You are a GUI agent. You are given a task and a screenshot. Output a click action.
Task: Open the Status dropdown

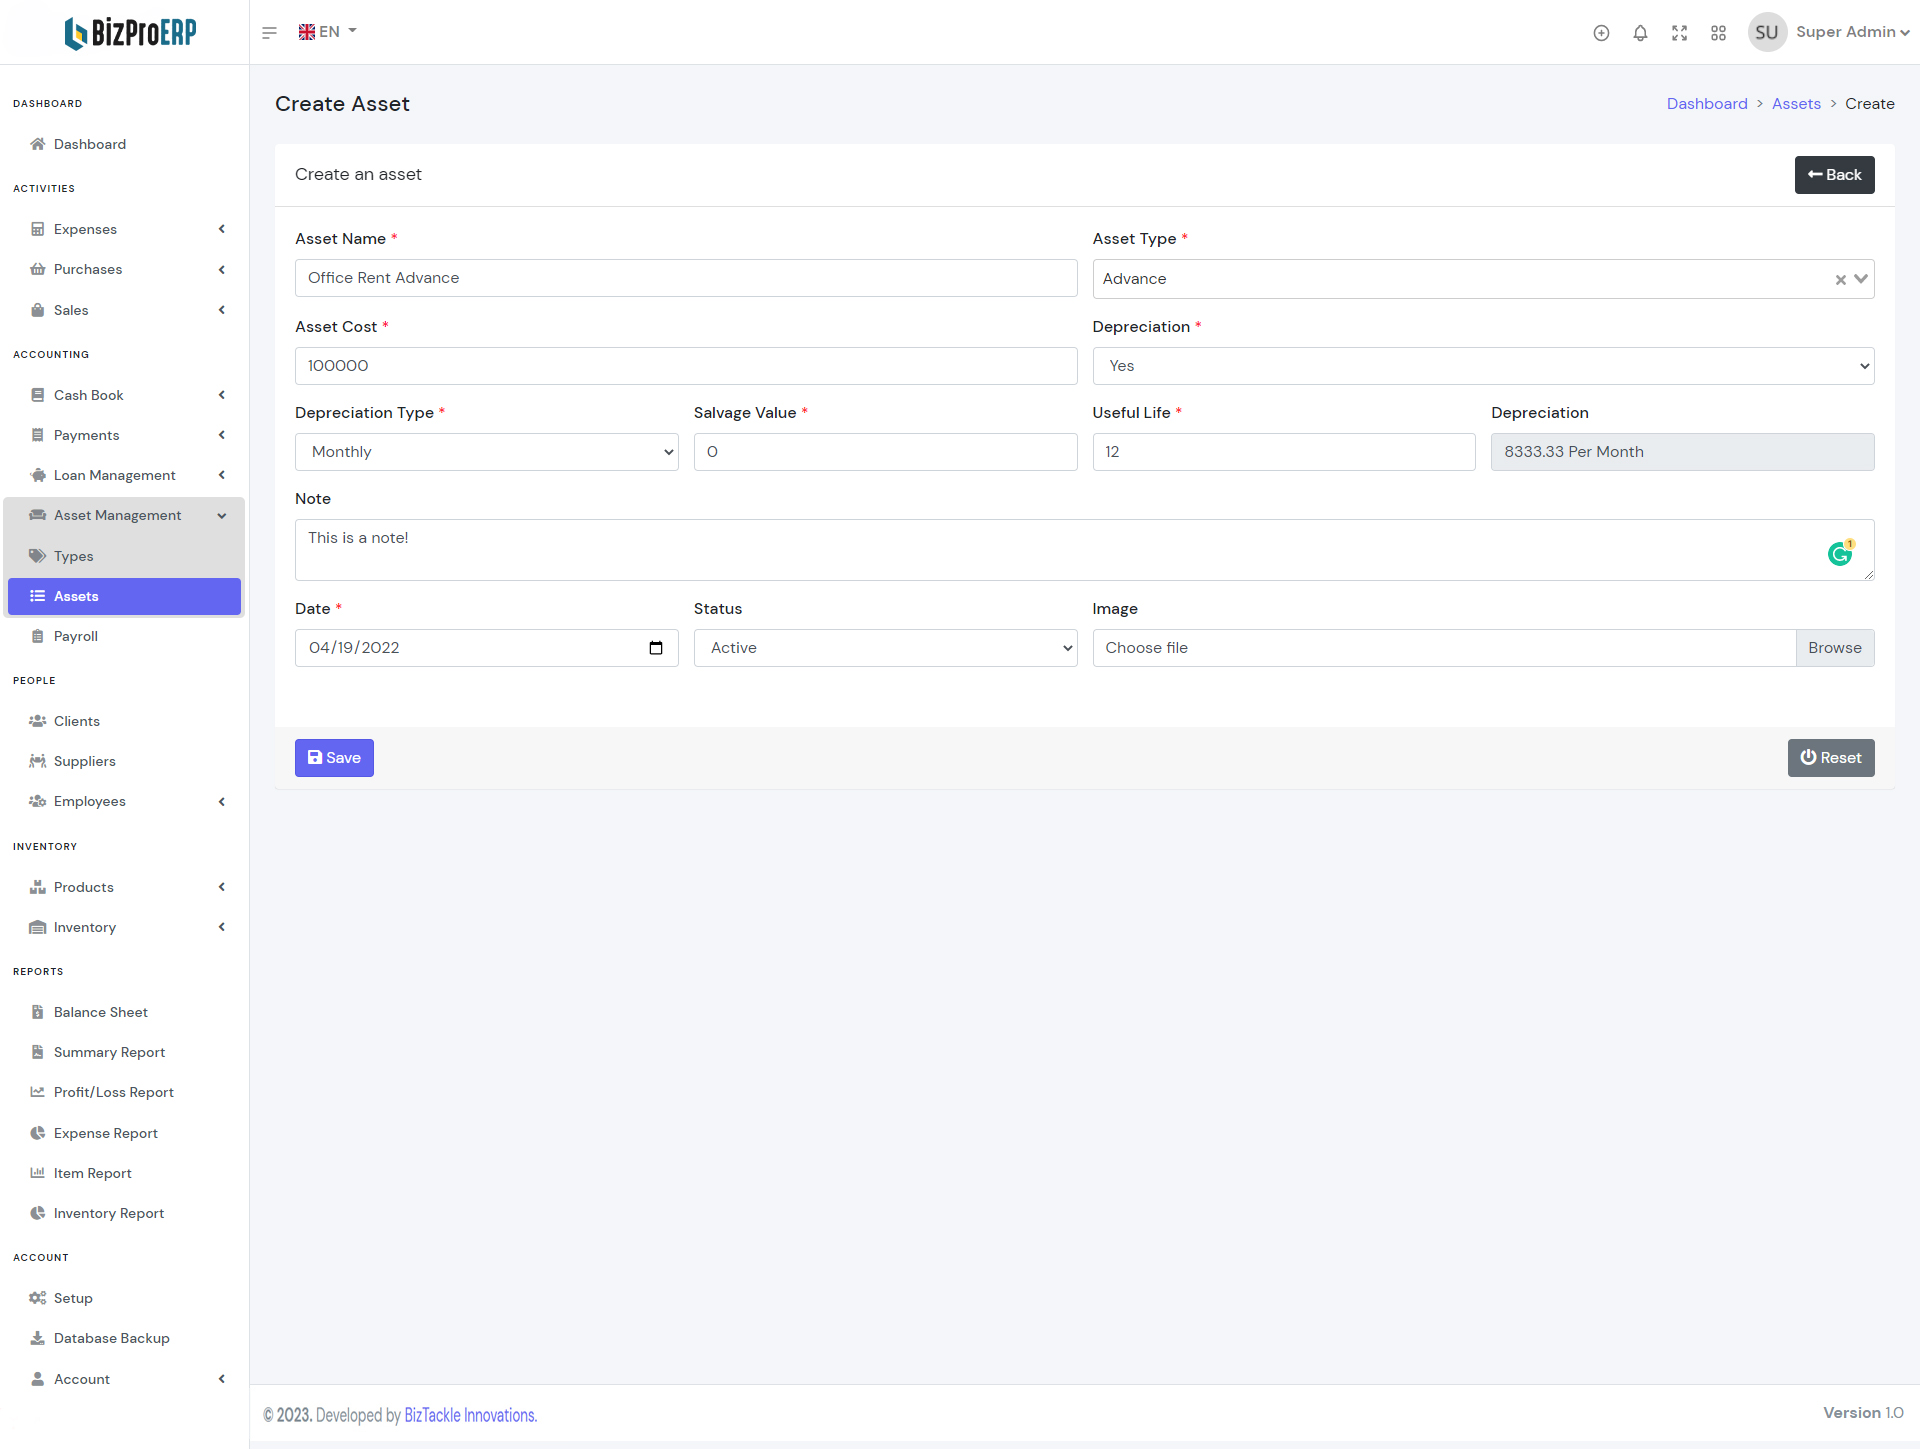coord(885,648)
